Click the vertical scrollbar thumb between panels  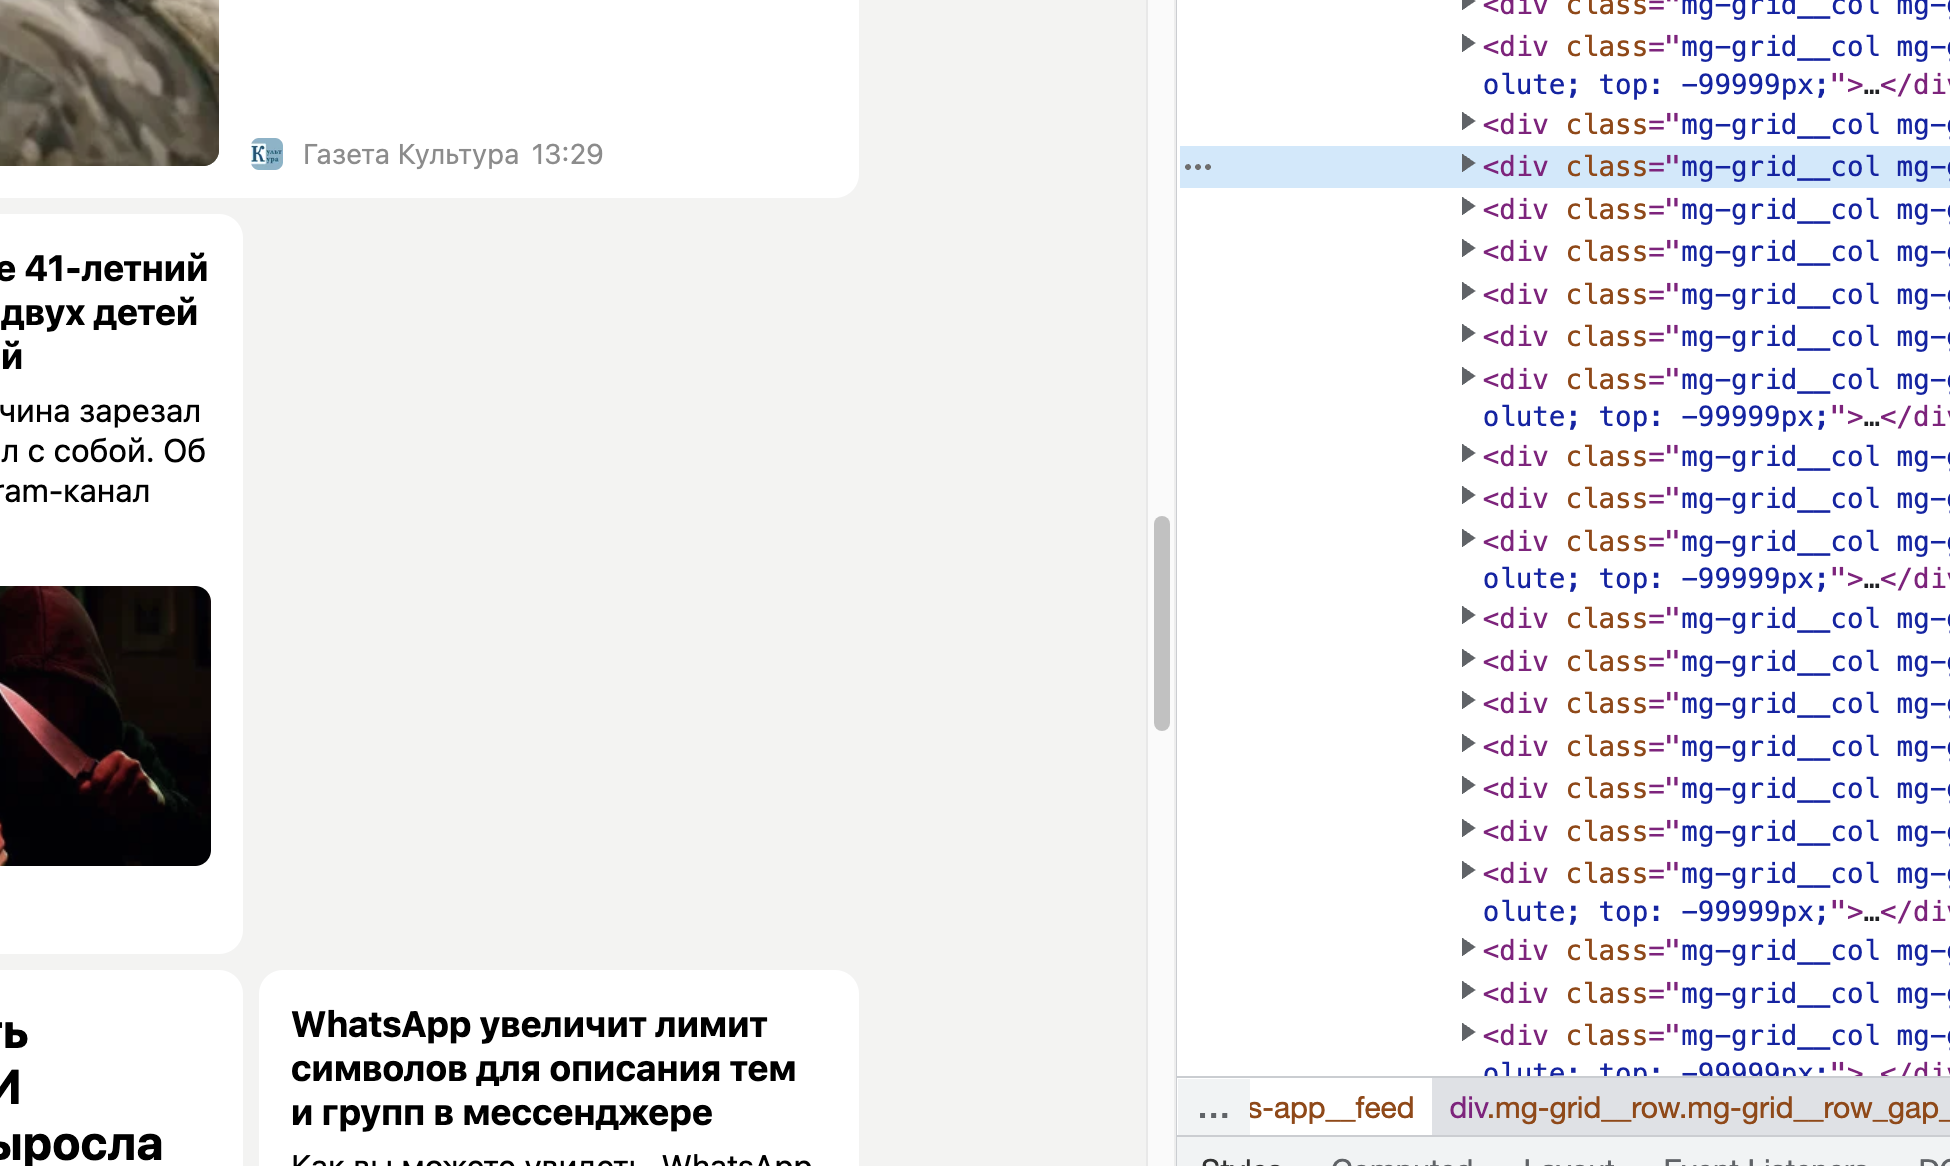1162,620
